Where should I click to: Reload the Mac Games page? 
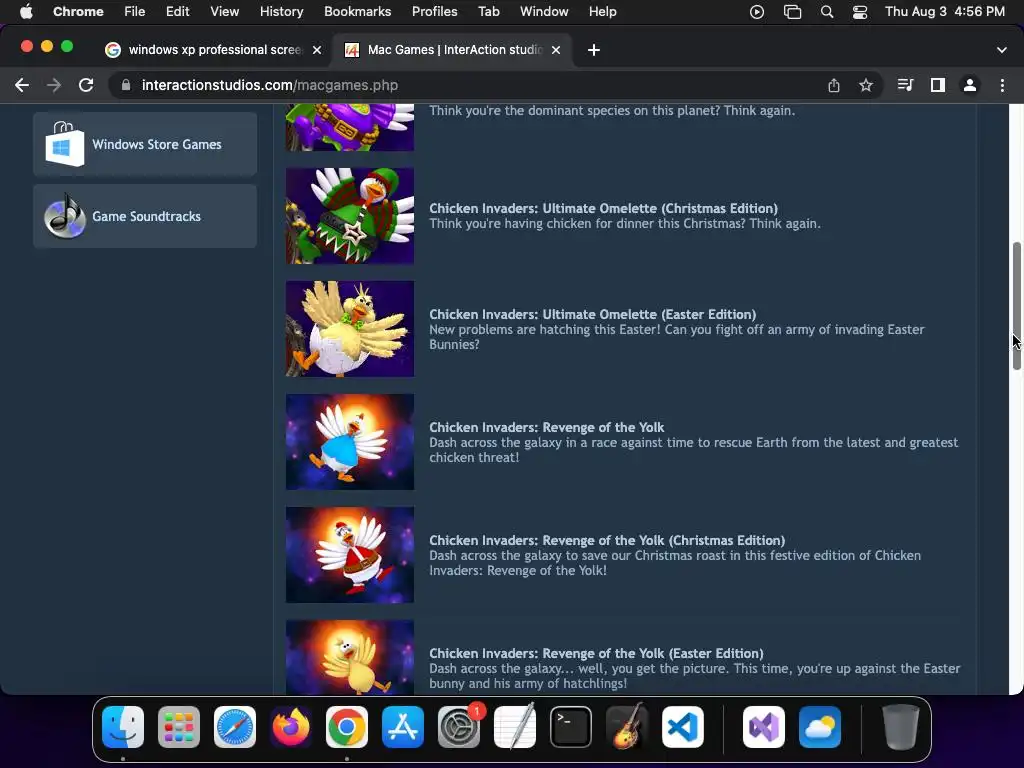point(86,85)
